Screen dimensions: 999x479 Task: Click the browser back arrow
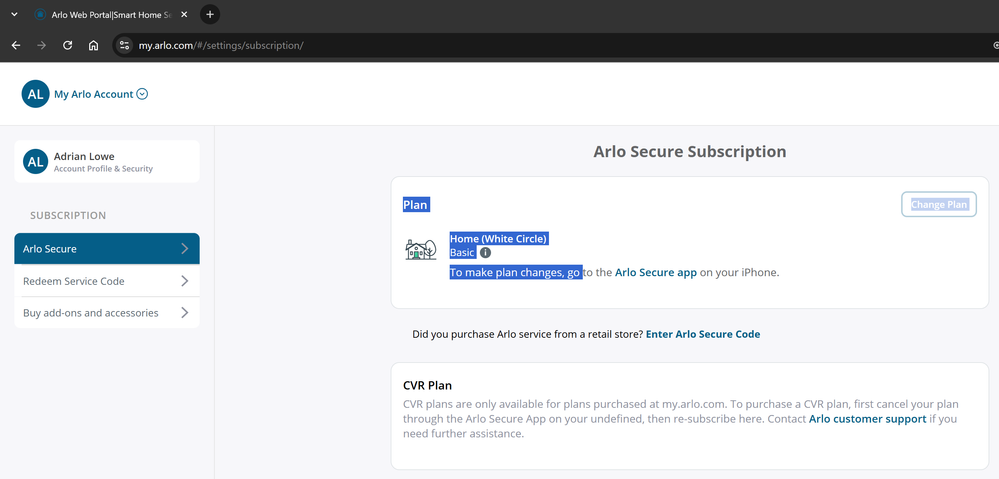(16, 45)
